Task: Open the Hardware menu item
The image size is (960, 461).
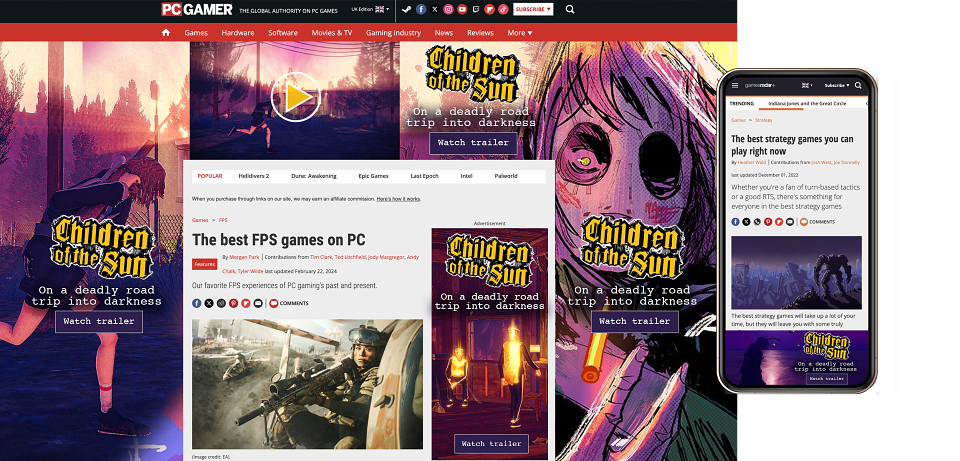Action: tap(238, 32)
